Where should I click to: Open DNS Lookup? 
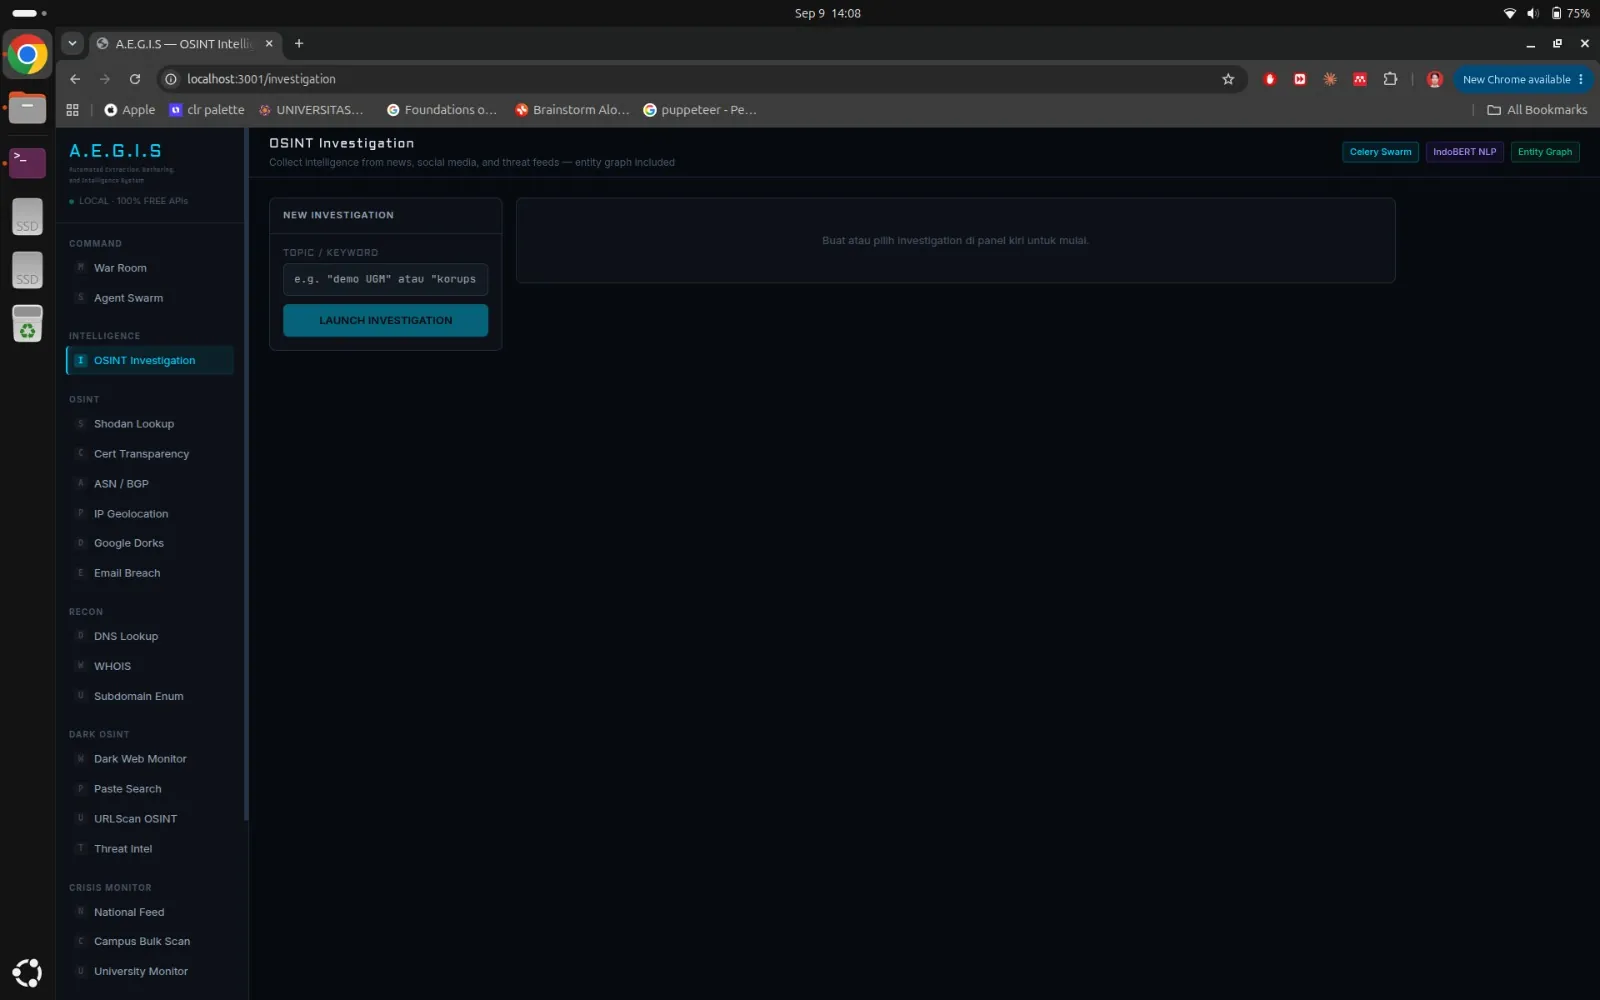149,636
